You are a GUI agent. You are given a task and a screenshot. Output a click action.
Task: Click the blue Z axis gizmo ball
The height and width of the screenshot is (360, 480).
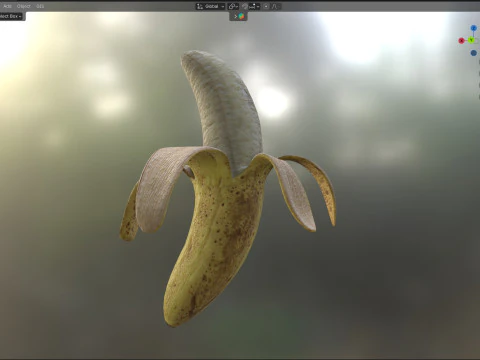(474, 28)
